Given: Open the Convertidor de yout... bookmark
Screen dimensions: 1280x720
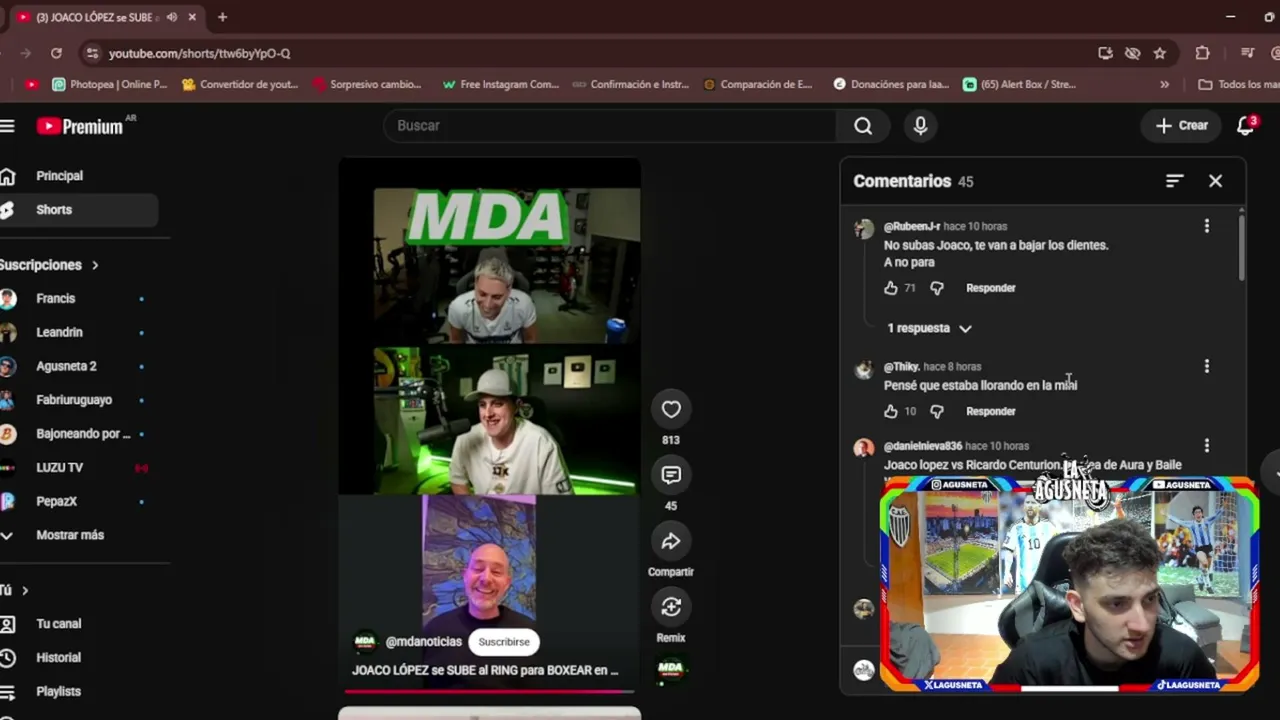Looking at the screenshot, I should [x=240, y=85].
